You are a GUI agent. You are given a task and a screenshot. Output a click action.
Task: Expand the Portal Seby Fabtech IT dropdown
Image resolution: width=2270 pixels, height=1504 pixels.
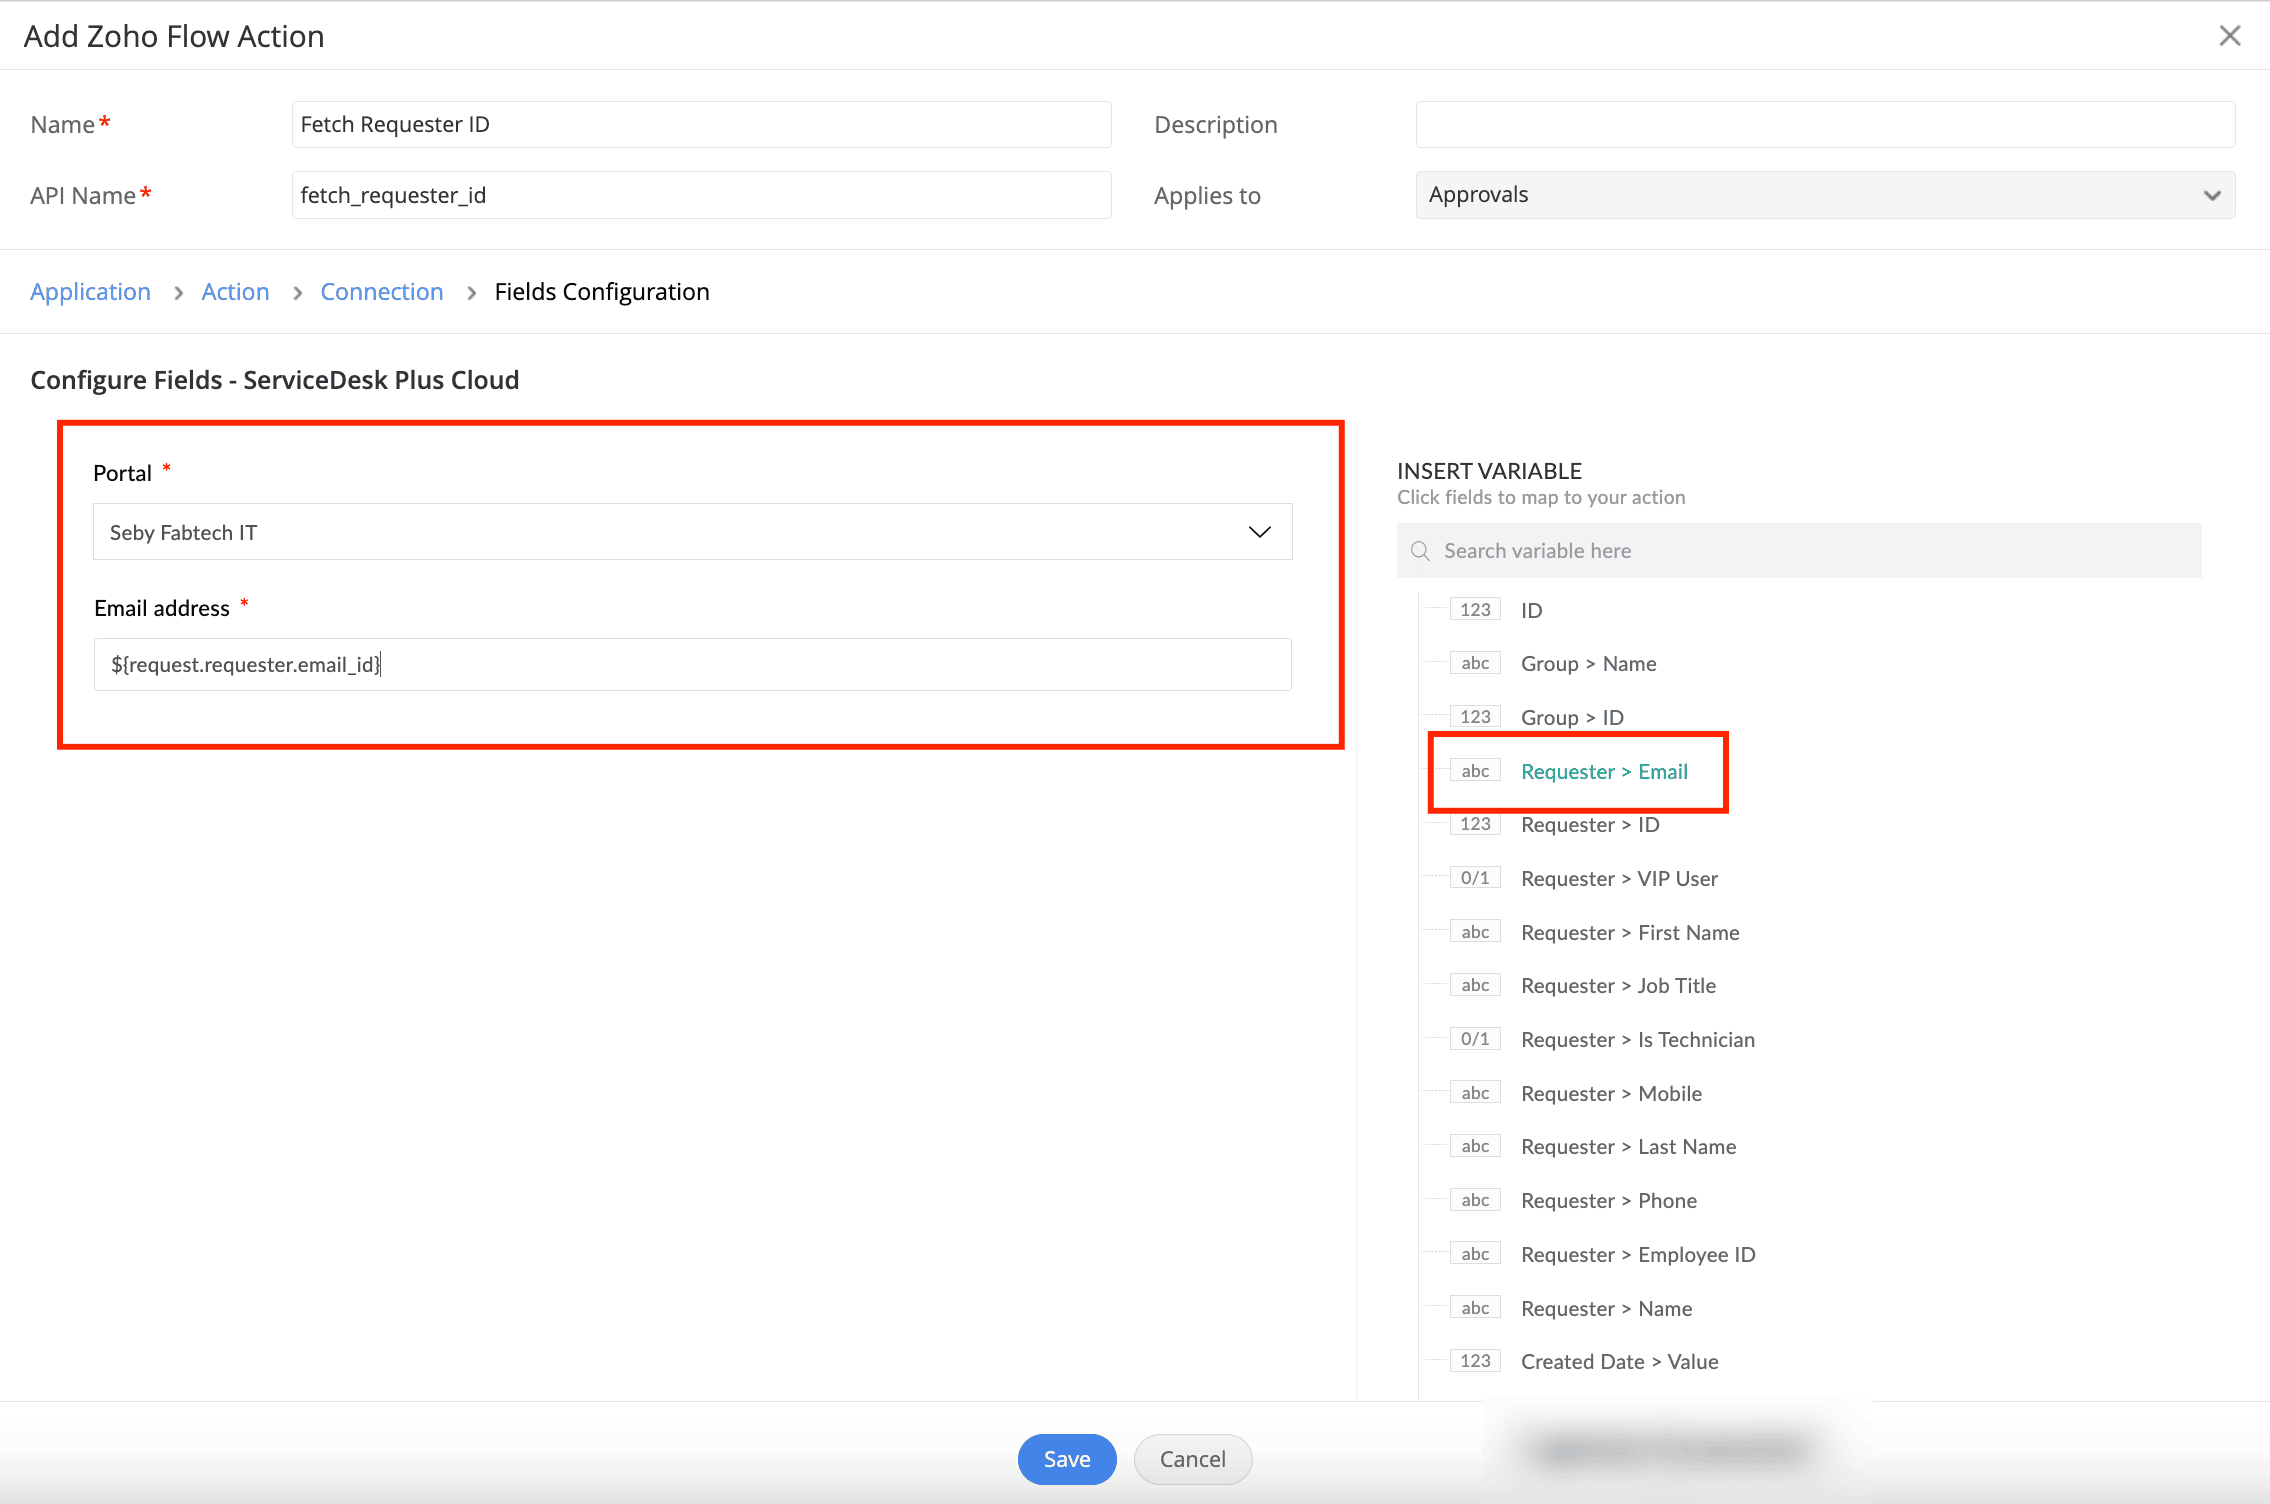click(692, 532)
